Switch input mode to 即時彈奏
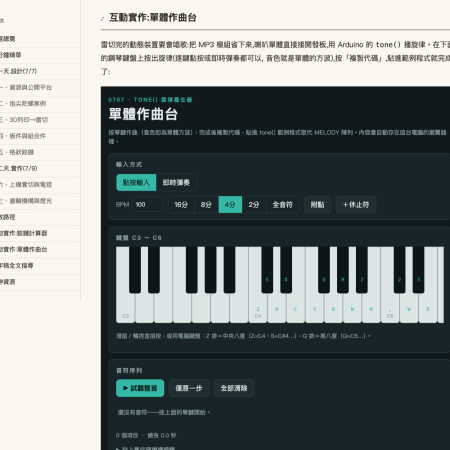 coord(176,182)
